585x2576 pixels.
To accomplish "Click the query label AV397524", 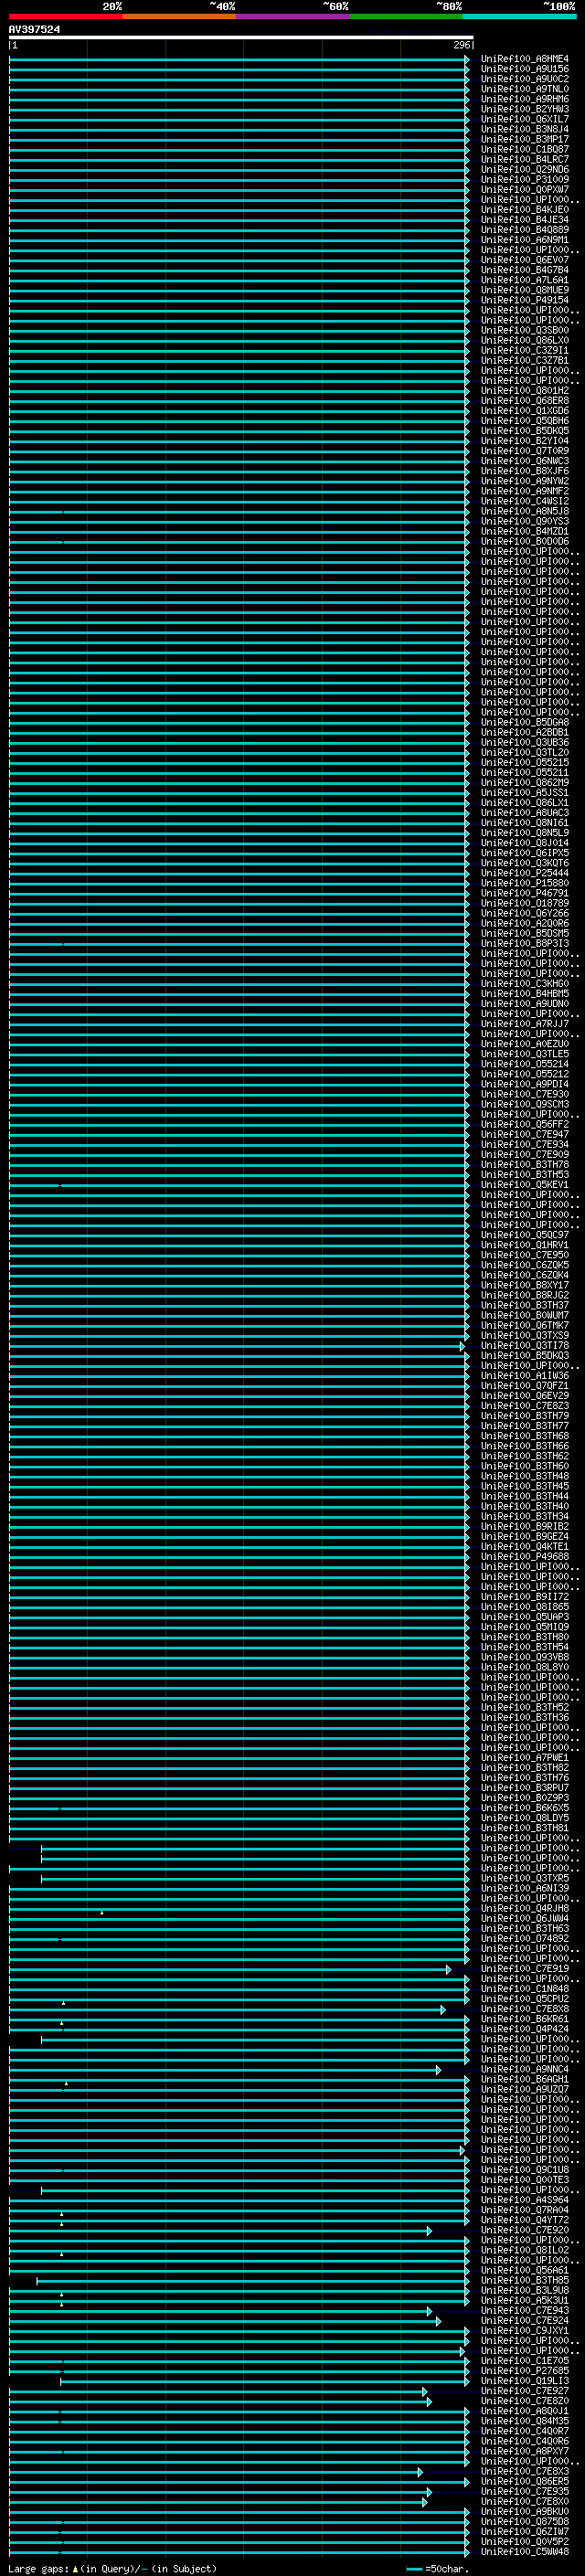I will click(34, 29).
